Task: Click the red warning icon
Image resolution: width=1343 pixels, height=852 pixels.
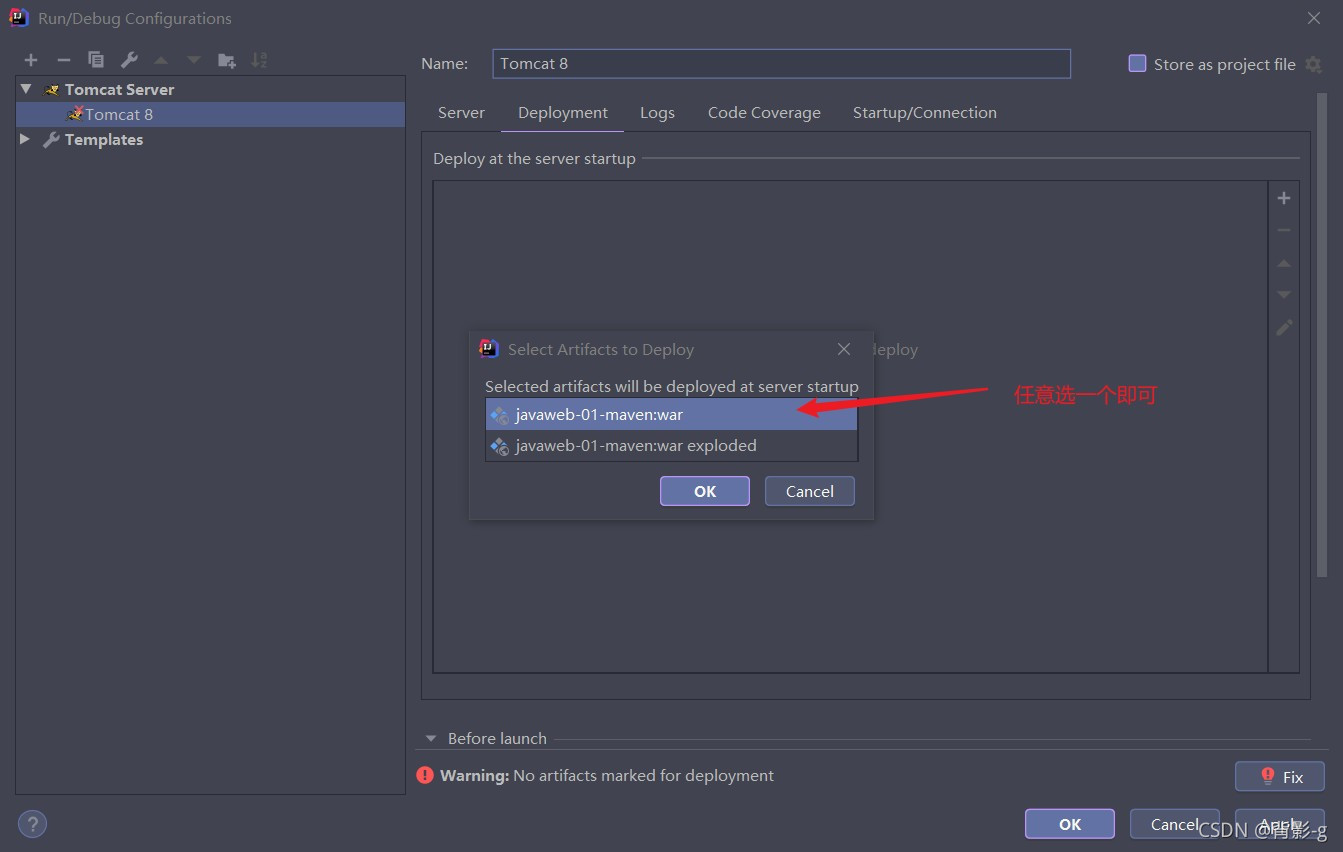Action: point(425,775)
